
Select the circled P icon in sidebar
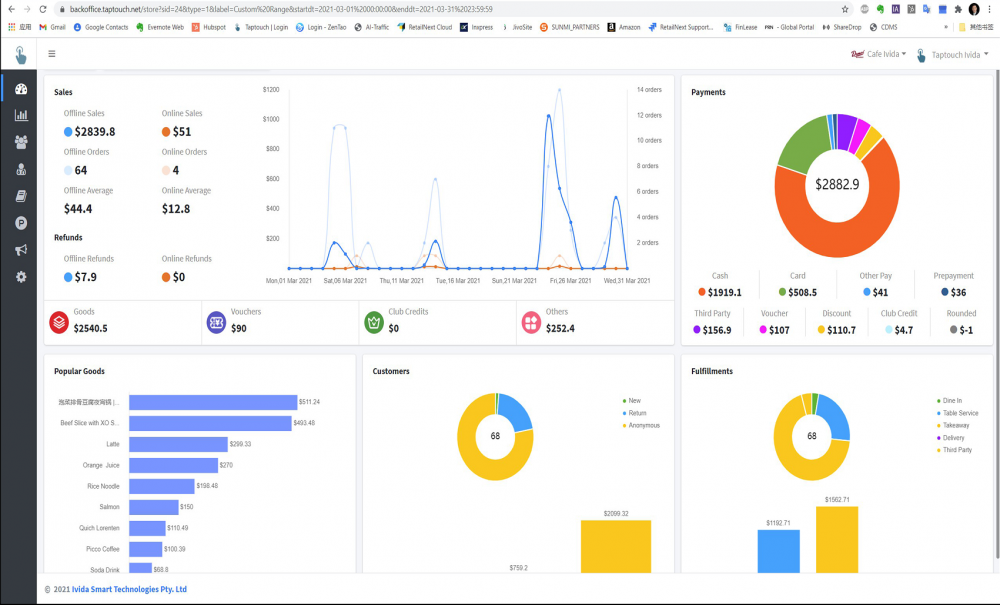21,222
